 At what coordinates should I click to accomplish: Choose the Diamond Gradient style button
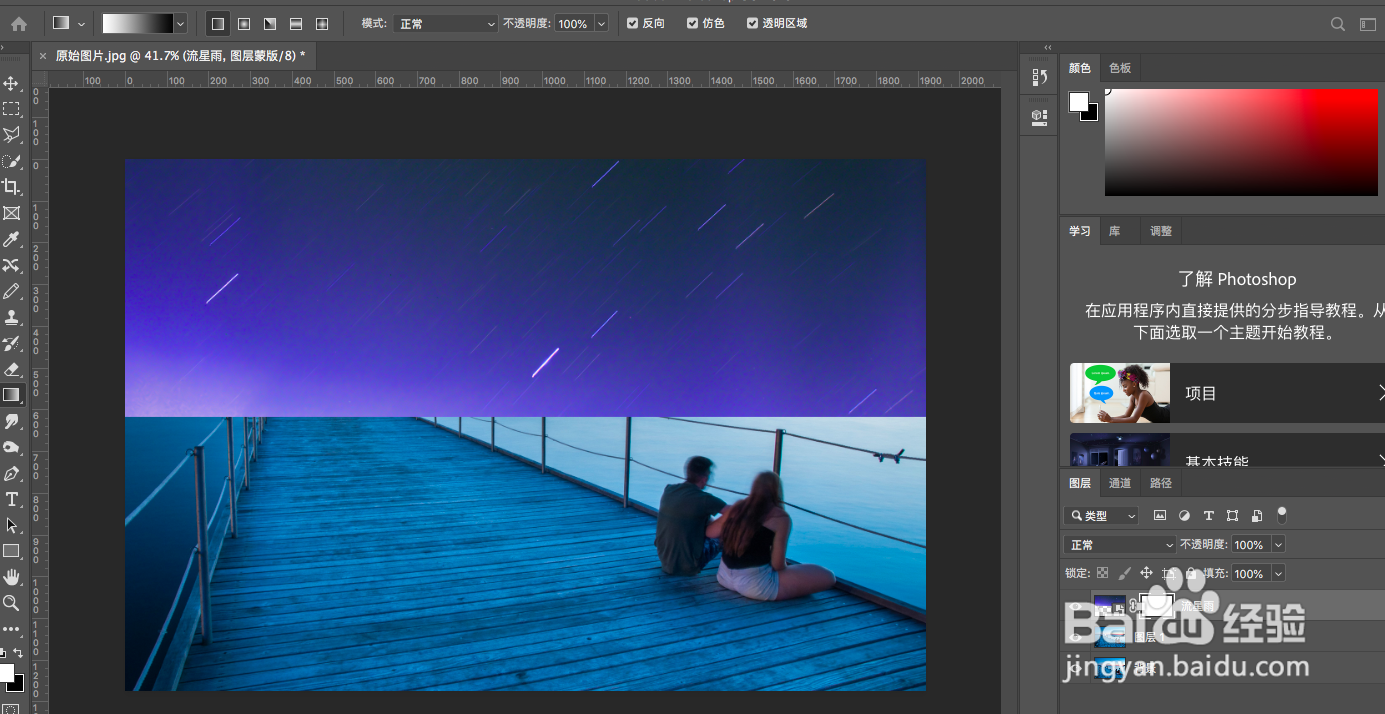pos(322,23)
